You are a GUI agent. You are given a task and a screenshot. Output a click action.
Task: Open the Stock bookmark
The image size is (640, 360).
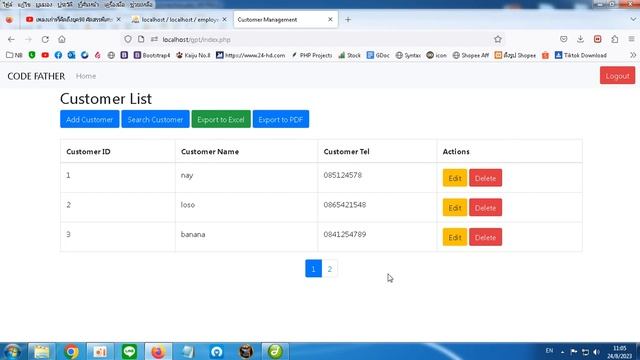pyautogui.click(x=349, y=55)
